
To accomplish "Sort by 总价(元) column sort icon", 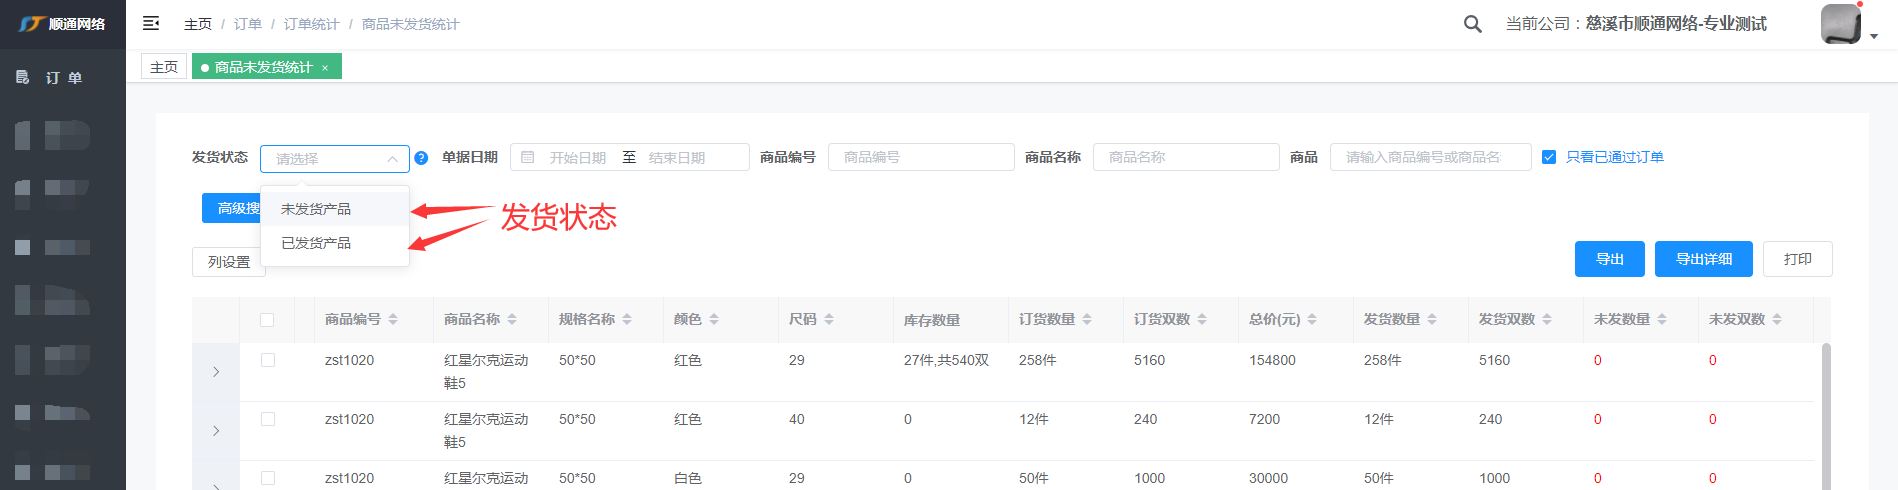I will click(x=1312, y=319).
